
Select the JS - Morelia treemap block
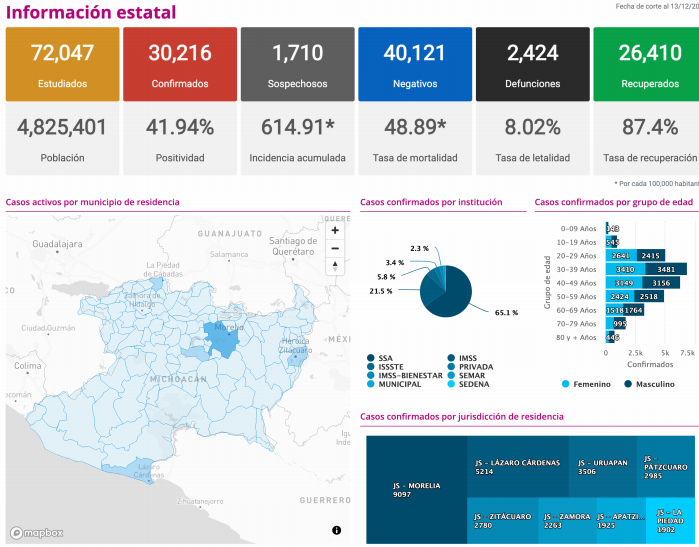(416, 489)
